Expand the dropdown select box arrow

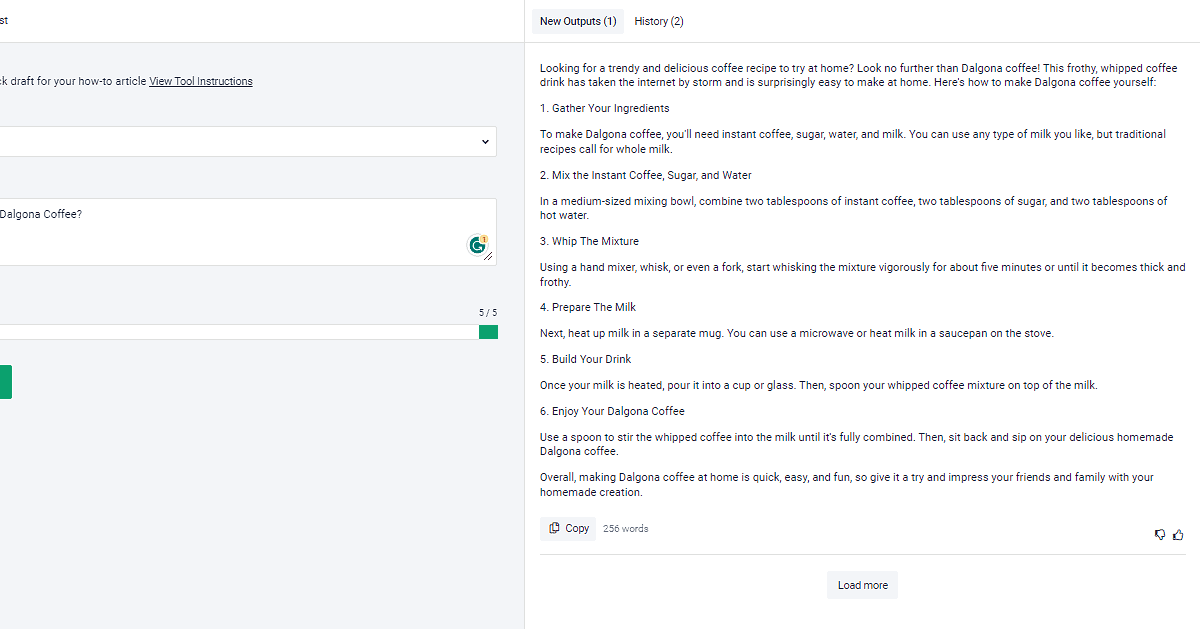point(485,142)
